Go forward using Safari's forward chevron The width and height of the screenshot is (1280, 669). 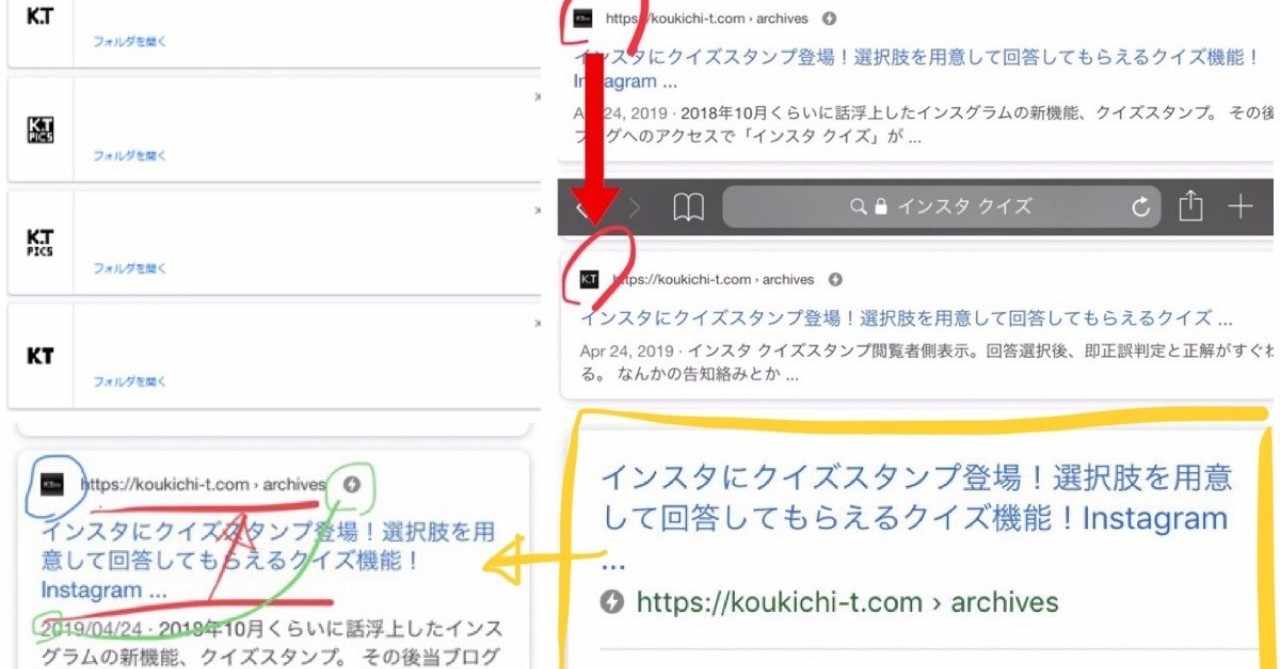click(x=634, y=208)
